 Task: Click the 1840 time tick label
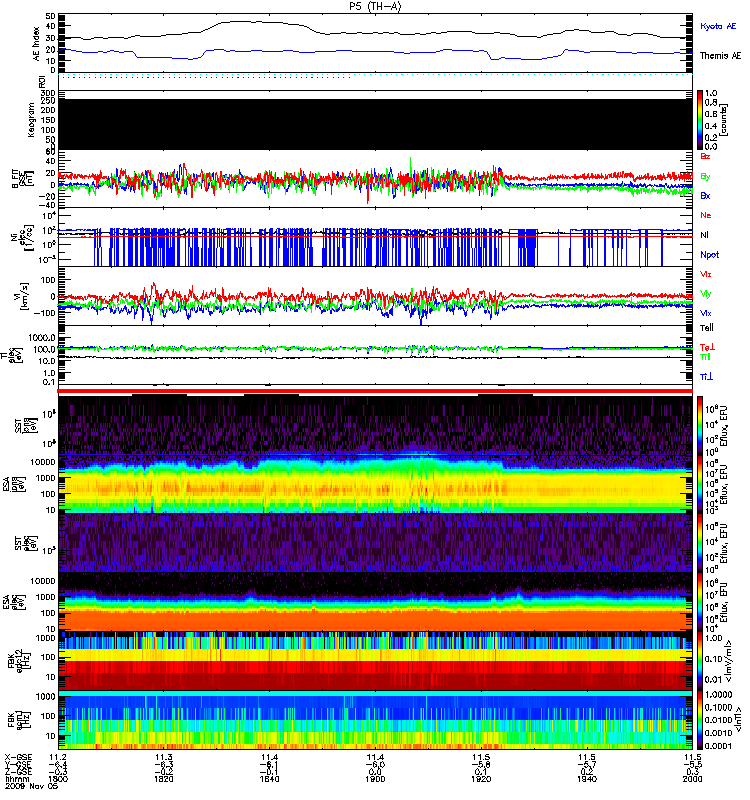[x=269, y=779]
